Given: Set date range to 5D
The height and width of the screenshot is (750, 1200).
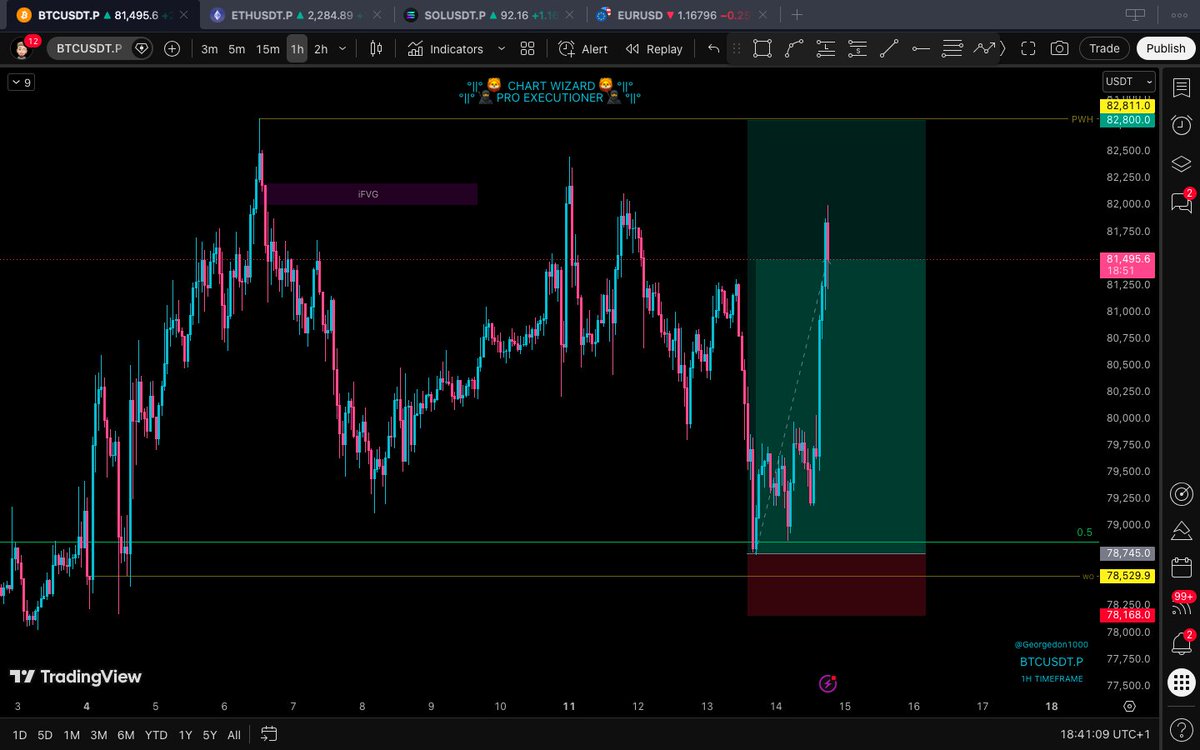Looking at the screenshot, I should 45,735.
